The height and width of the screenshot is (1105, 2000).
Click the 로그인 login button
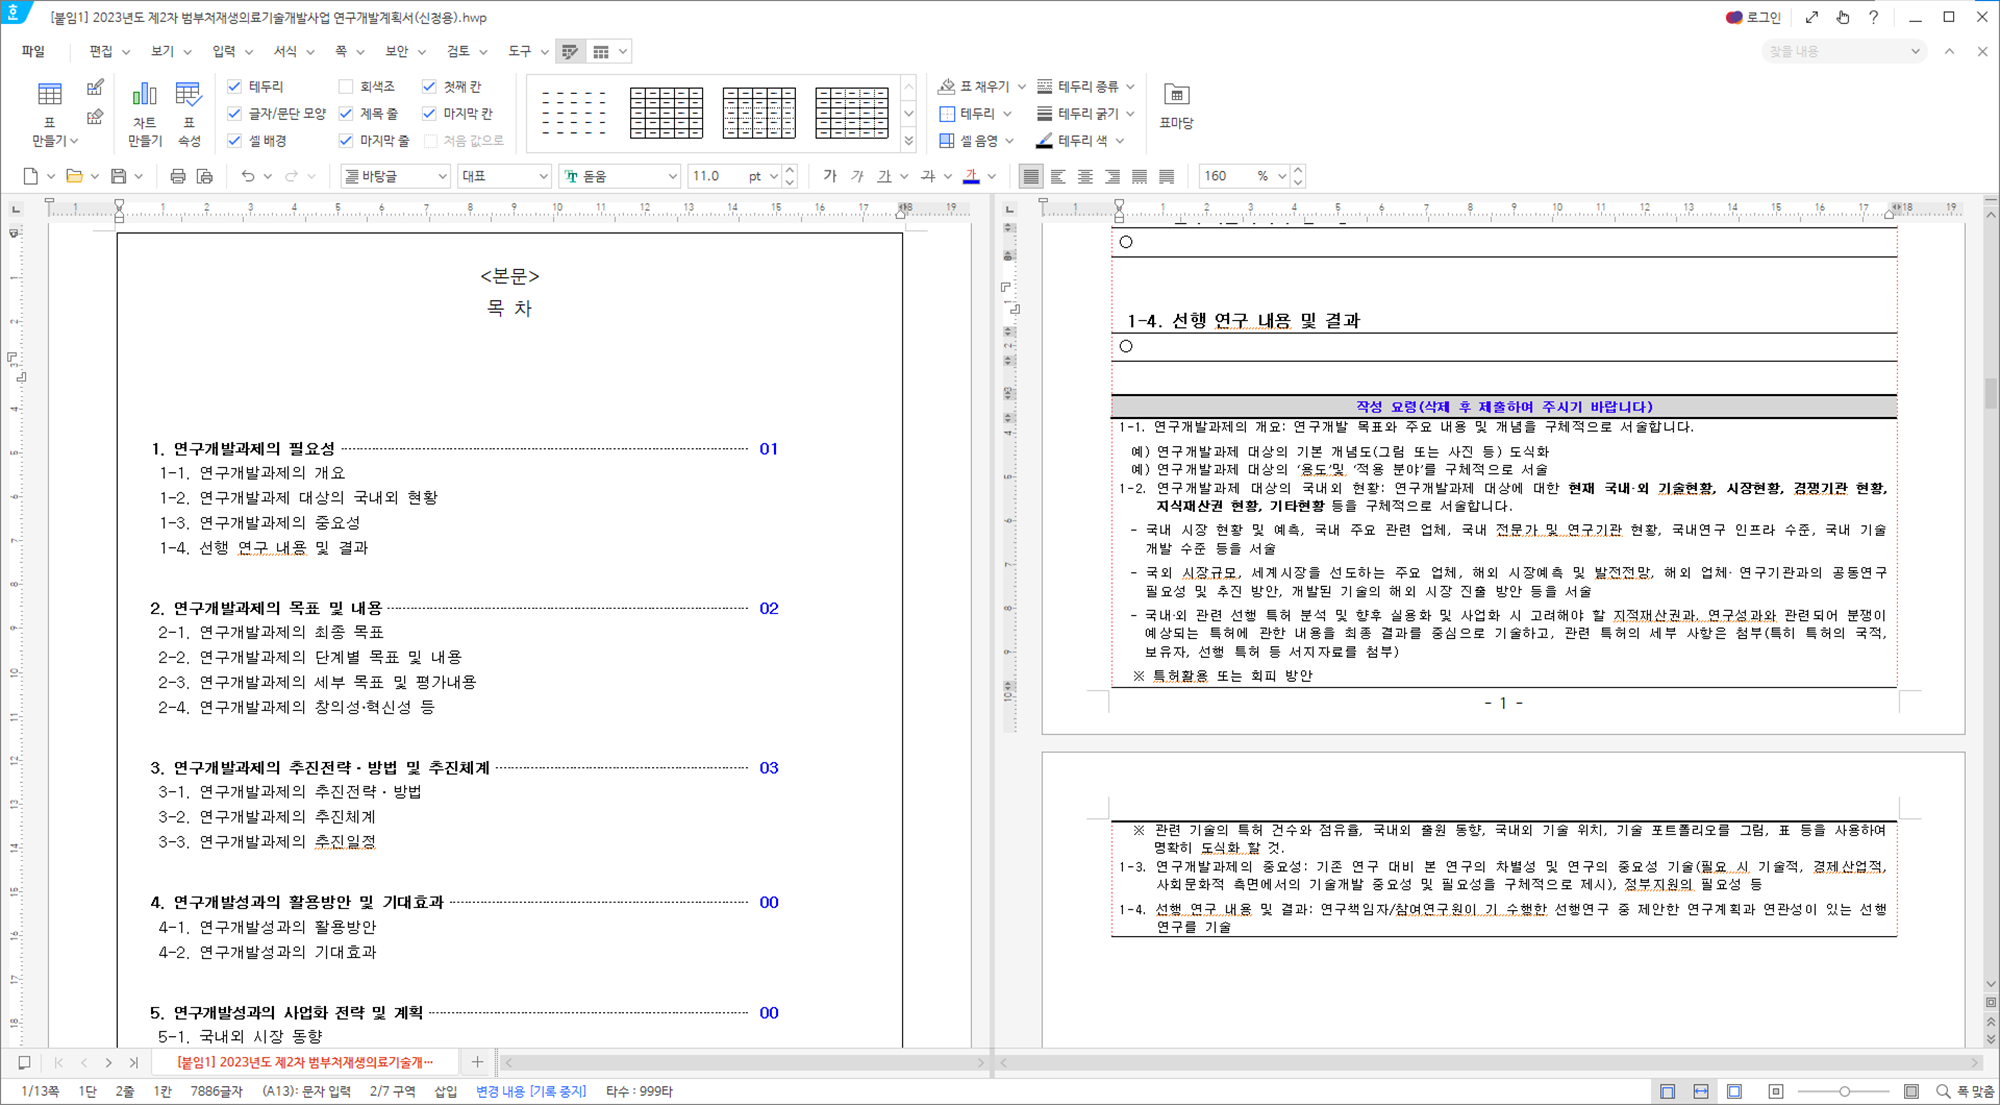(1754, 17)
